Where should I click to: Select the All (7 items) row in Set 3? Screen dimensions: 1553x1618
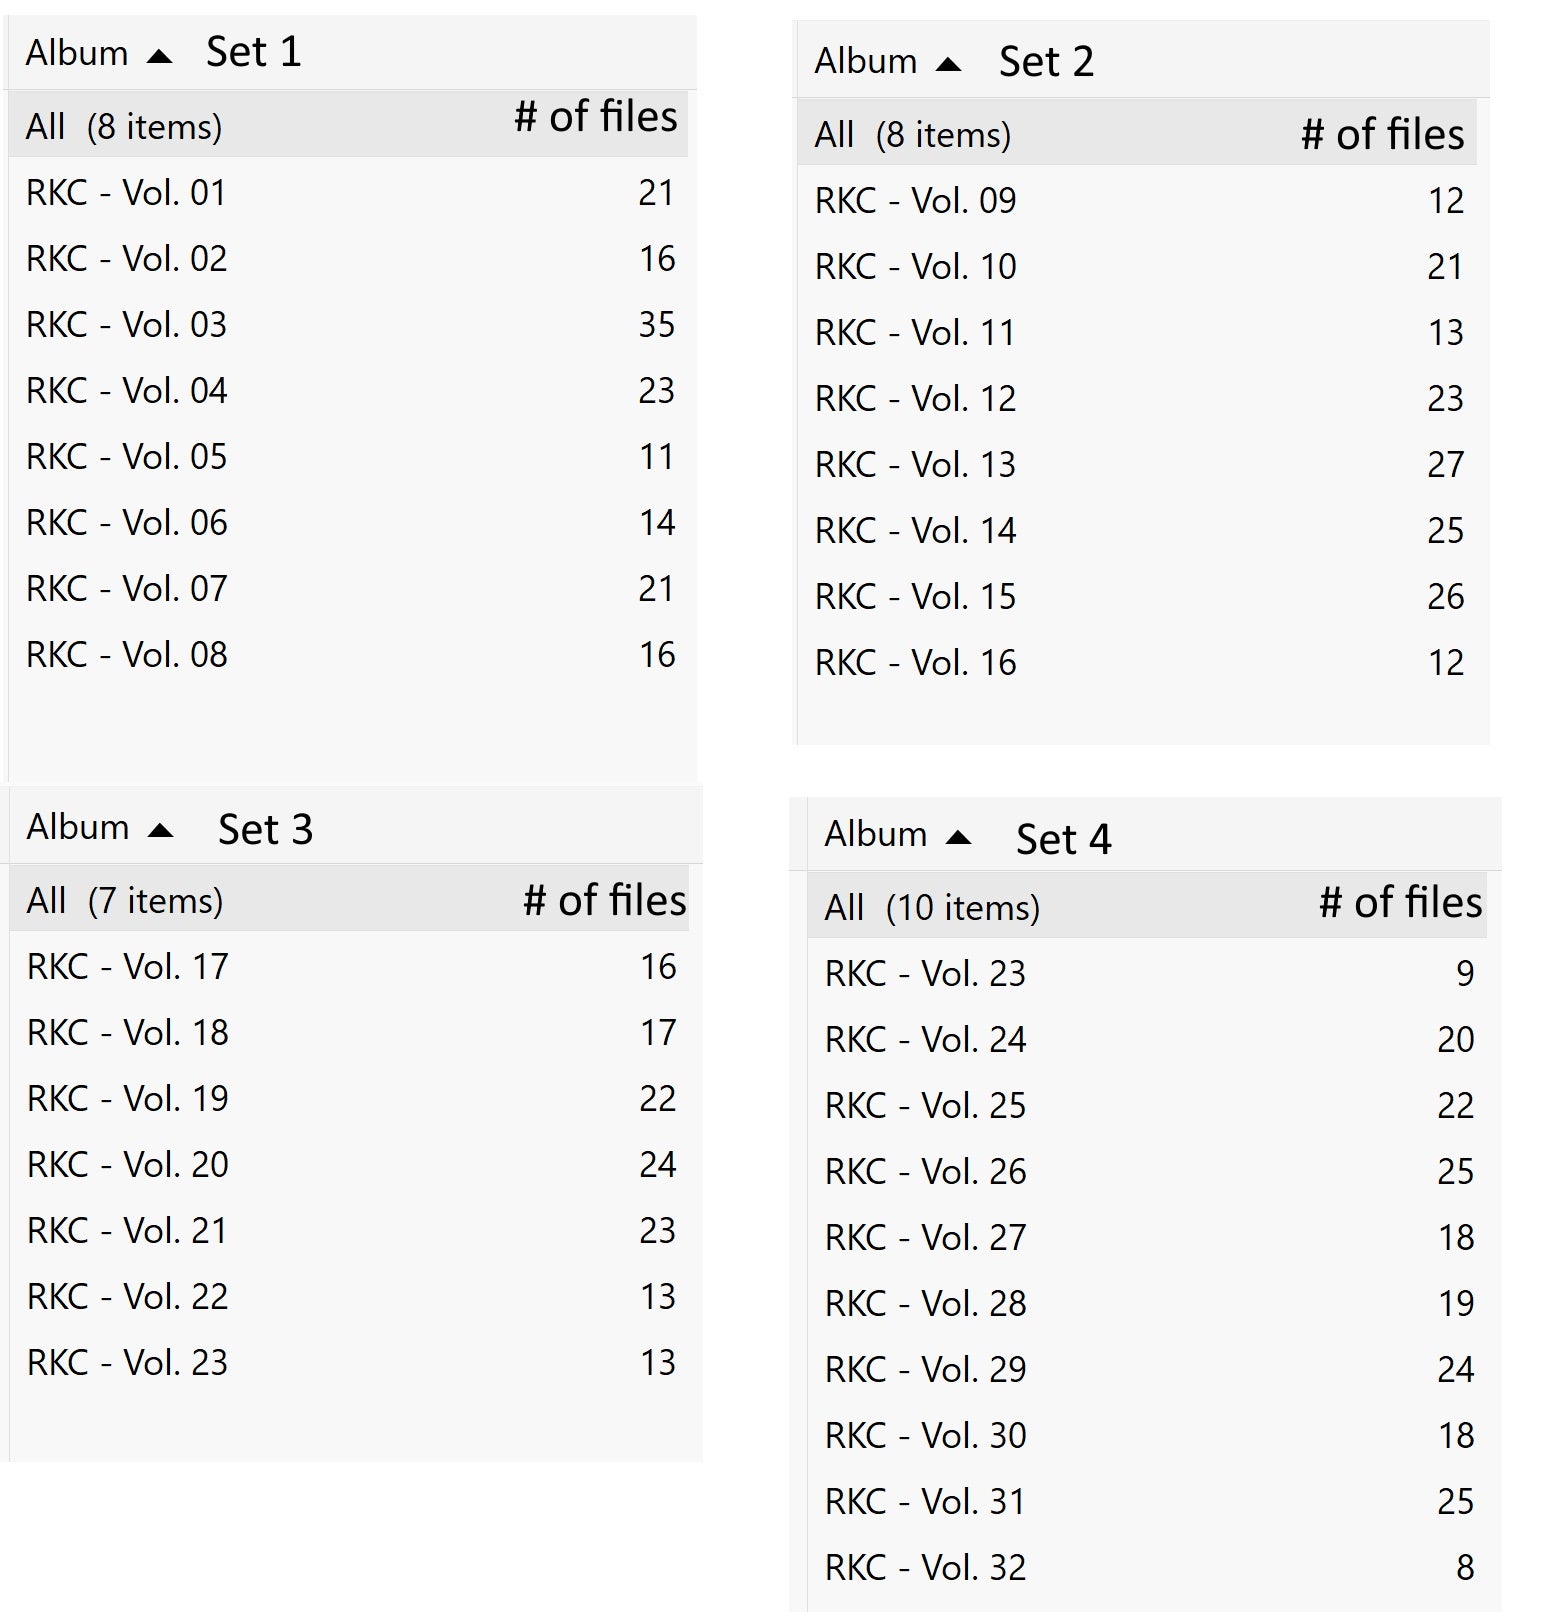pos(125,901)
